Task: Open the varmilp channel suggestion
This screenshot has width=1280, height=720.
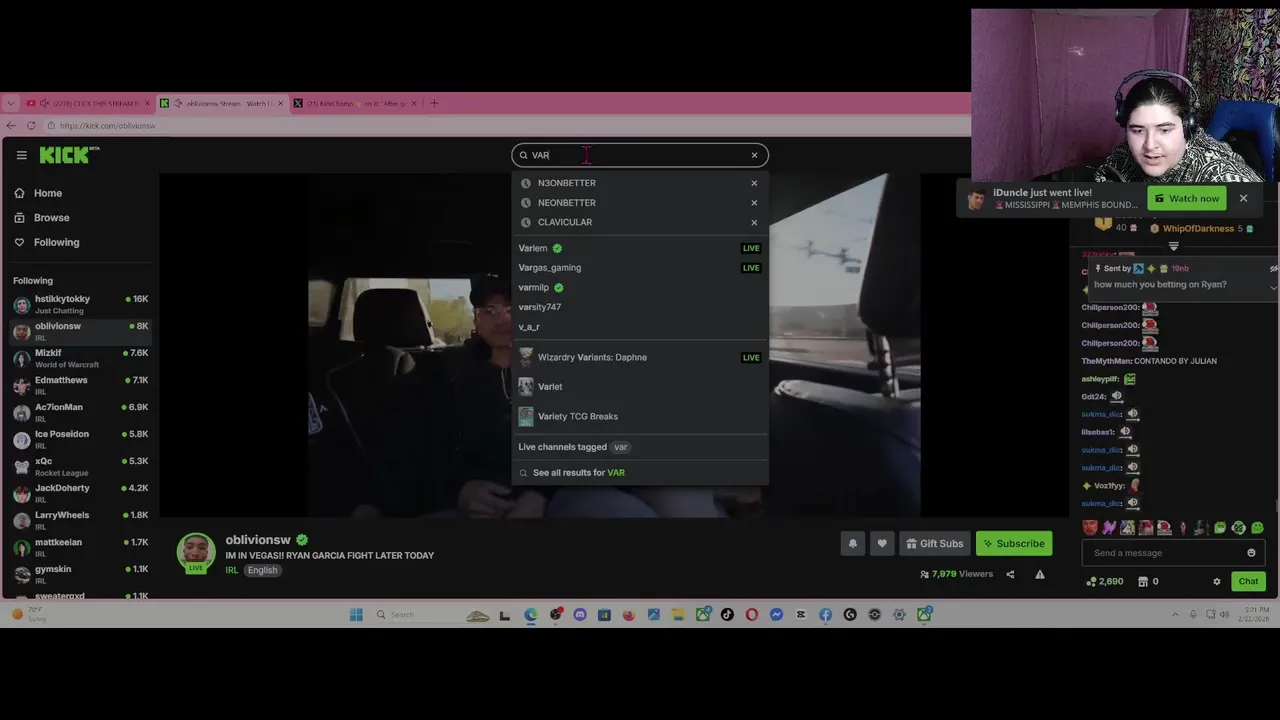Action: [x=640, y=288]
